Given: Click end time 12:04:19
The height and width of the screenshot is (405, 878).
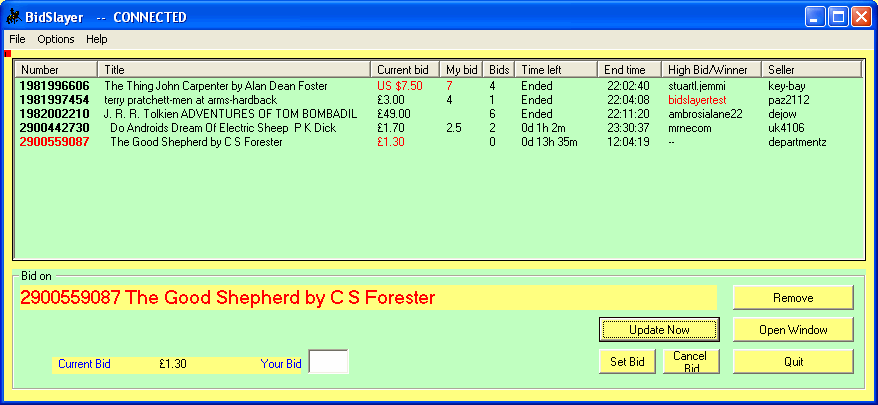Looking at the screenshot, I should [628, 142].
